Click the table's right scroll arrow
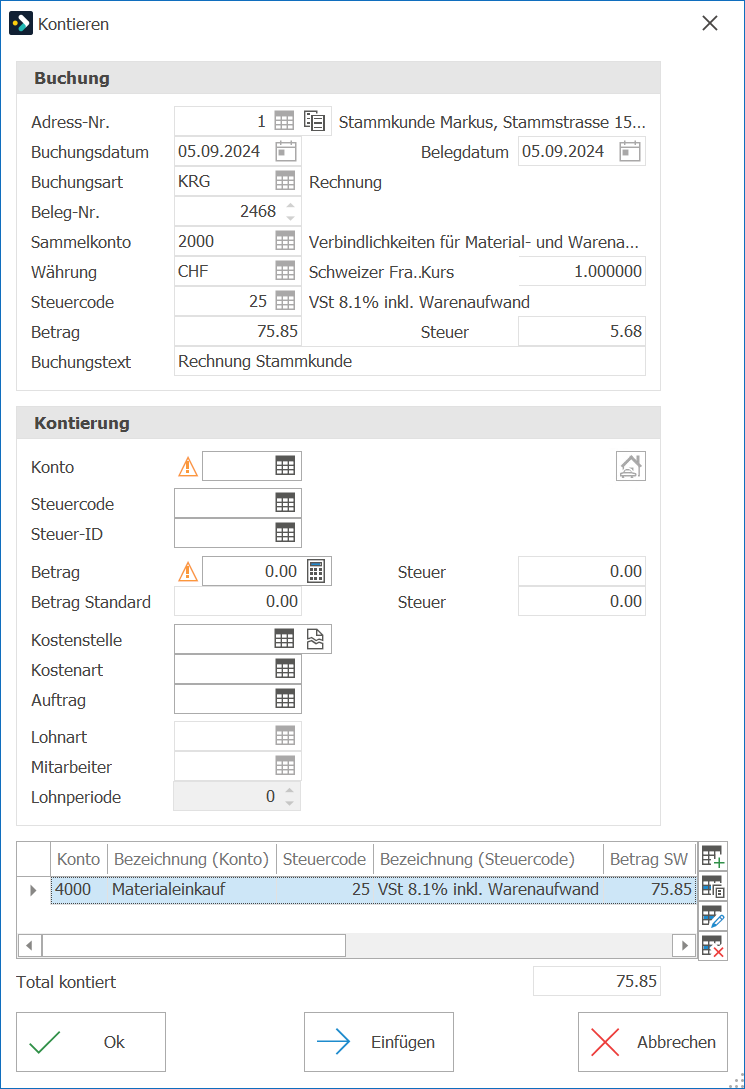 pos(685,945)
